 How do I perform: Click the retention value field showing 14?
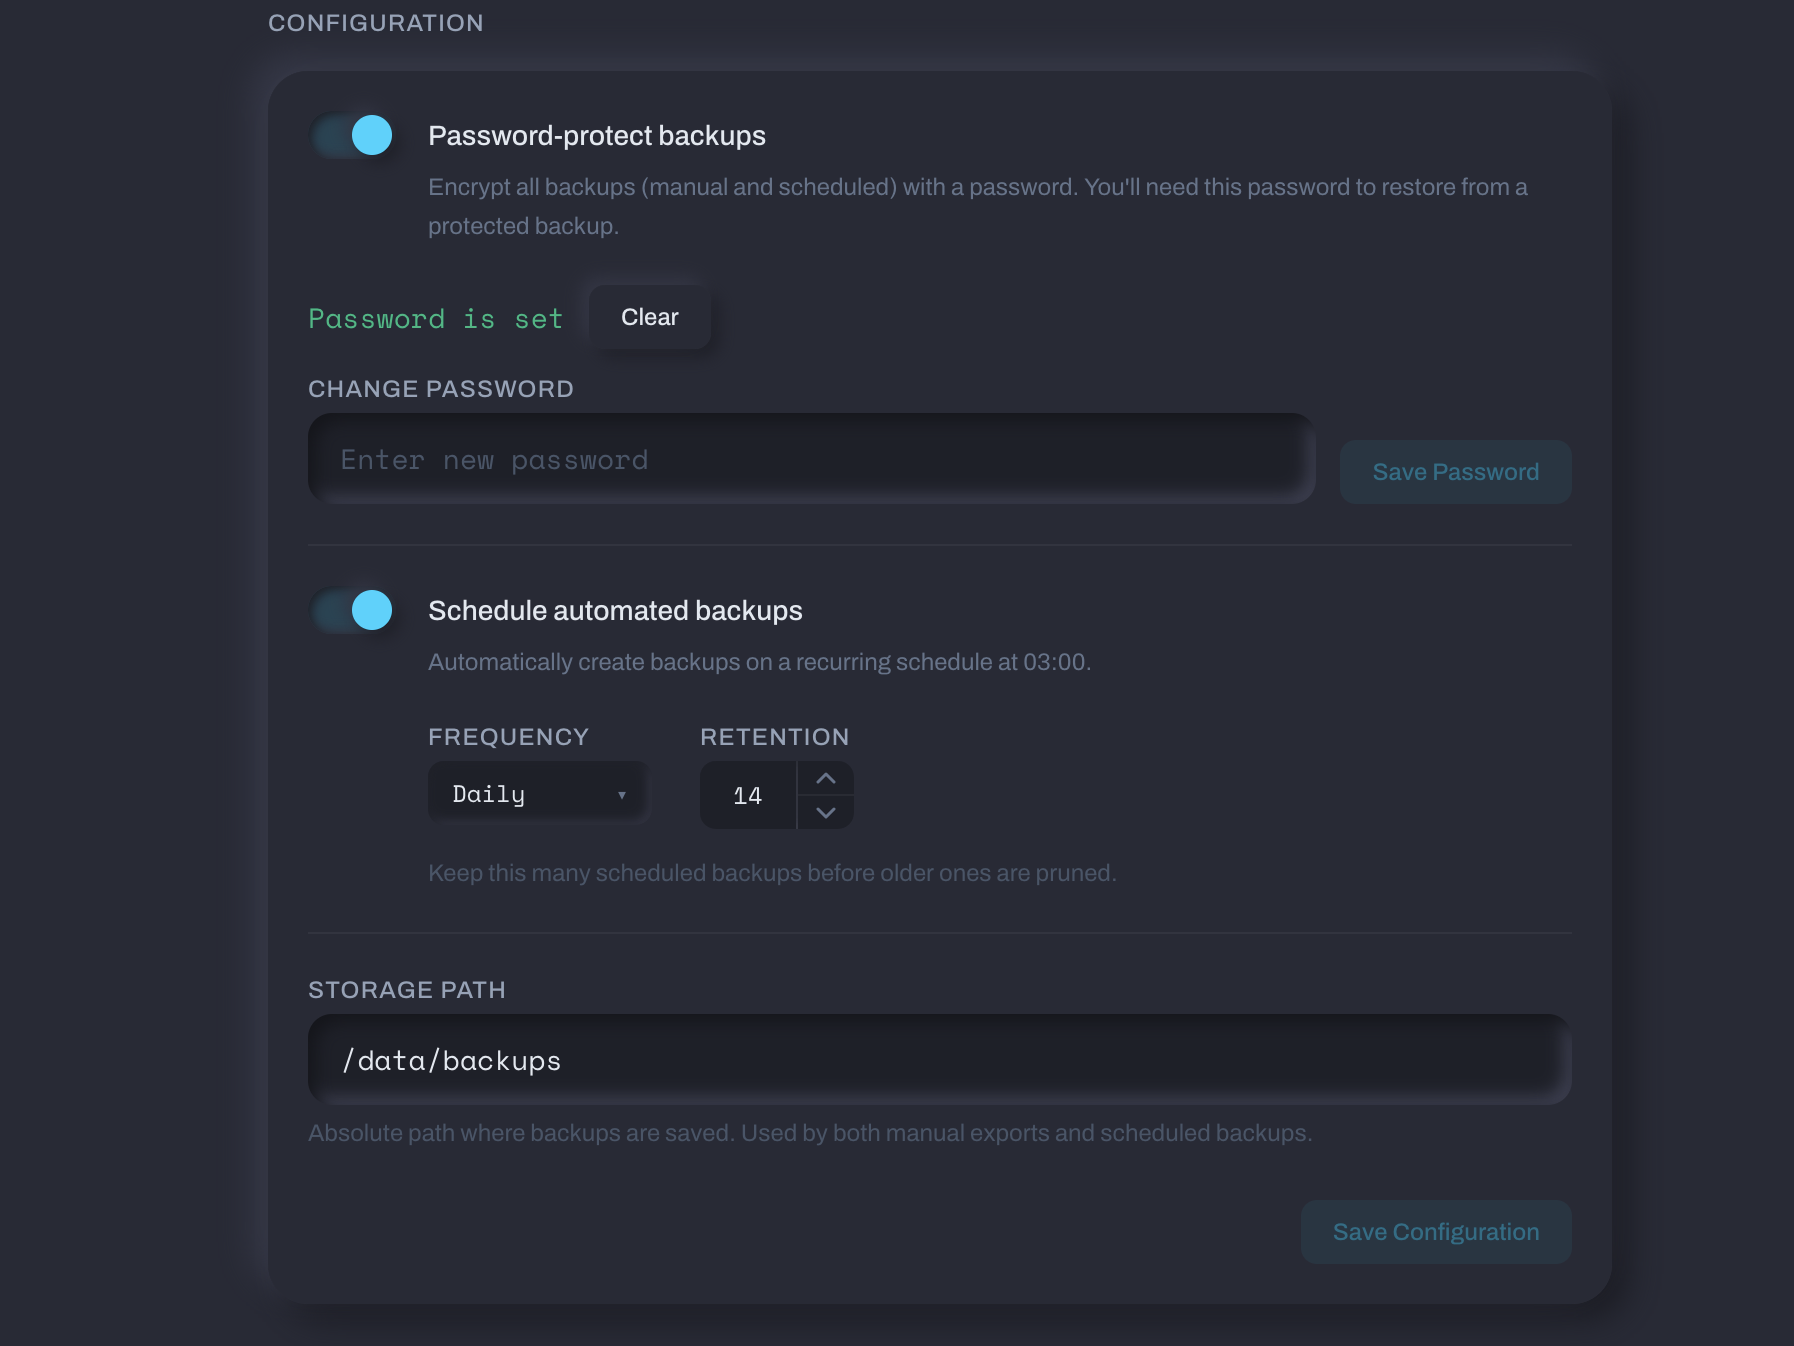point(748,795)
